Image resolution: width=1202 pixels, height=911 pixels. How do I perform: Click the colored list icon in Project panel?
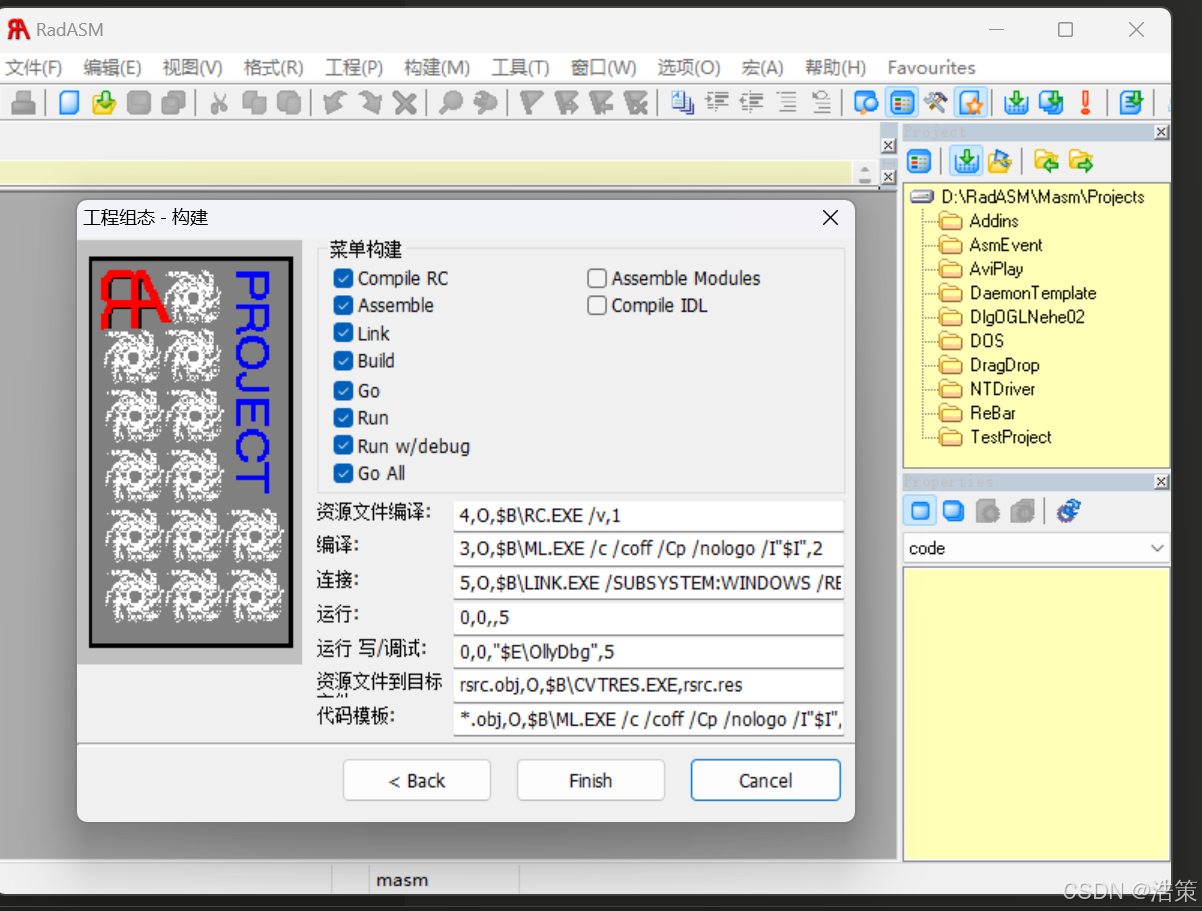pyautogui.click(x=919, y=161)
